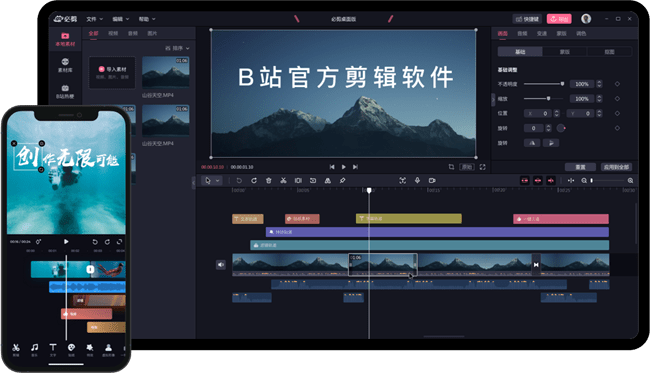The image size is (650, 374).
Task: Toggle the first red snapping button
Action: tap(525, 180)
